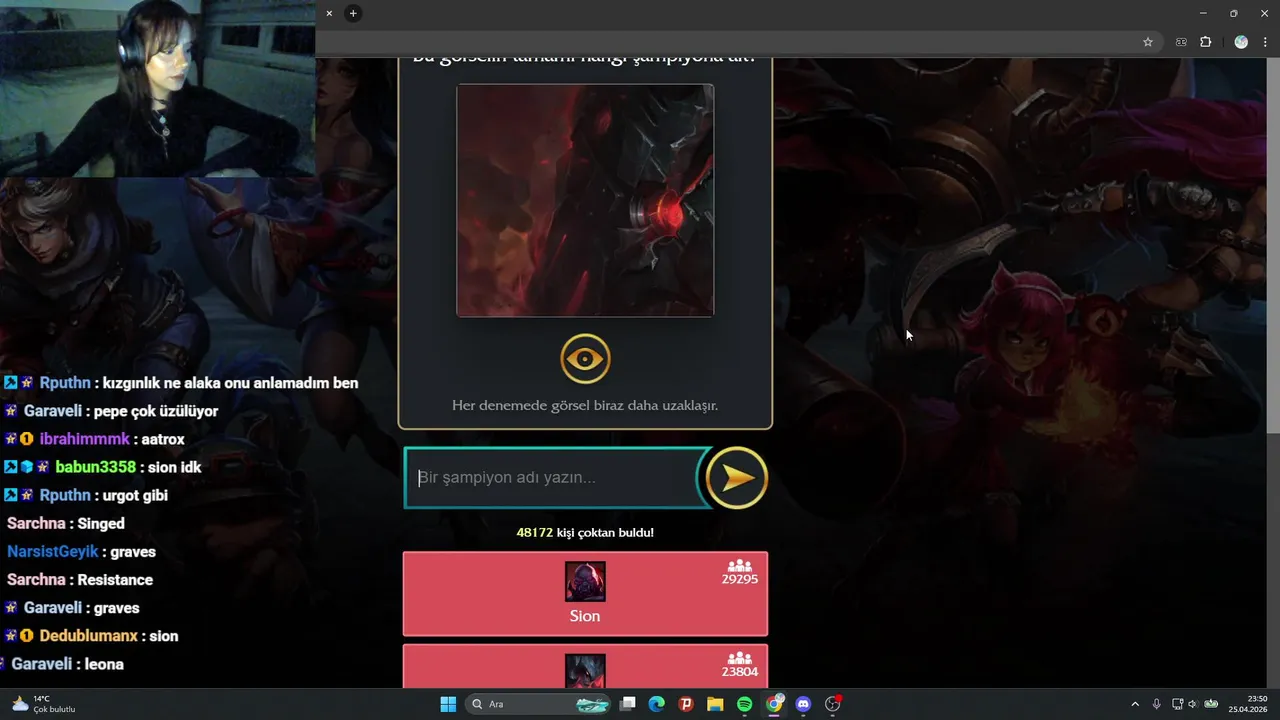Click username NarsistGeyik in chat
Viewport: 1280px width, 720px height.
point(53,551)
